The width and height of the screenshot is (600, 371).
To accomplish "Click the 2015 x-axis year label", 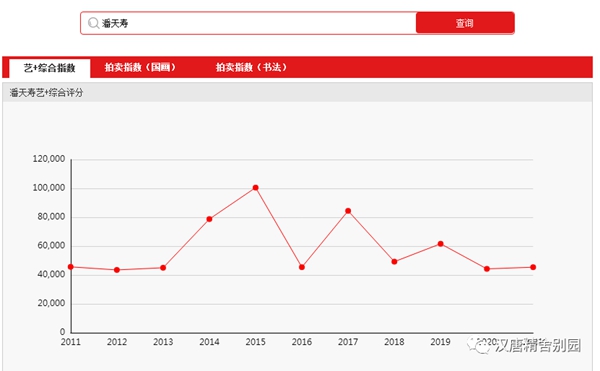I will [x=256, y=342].
